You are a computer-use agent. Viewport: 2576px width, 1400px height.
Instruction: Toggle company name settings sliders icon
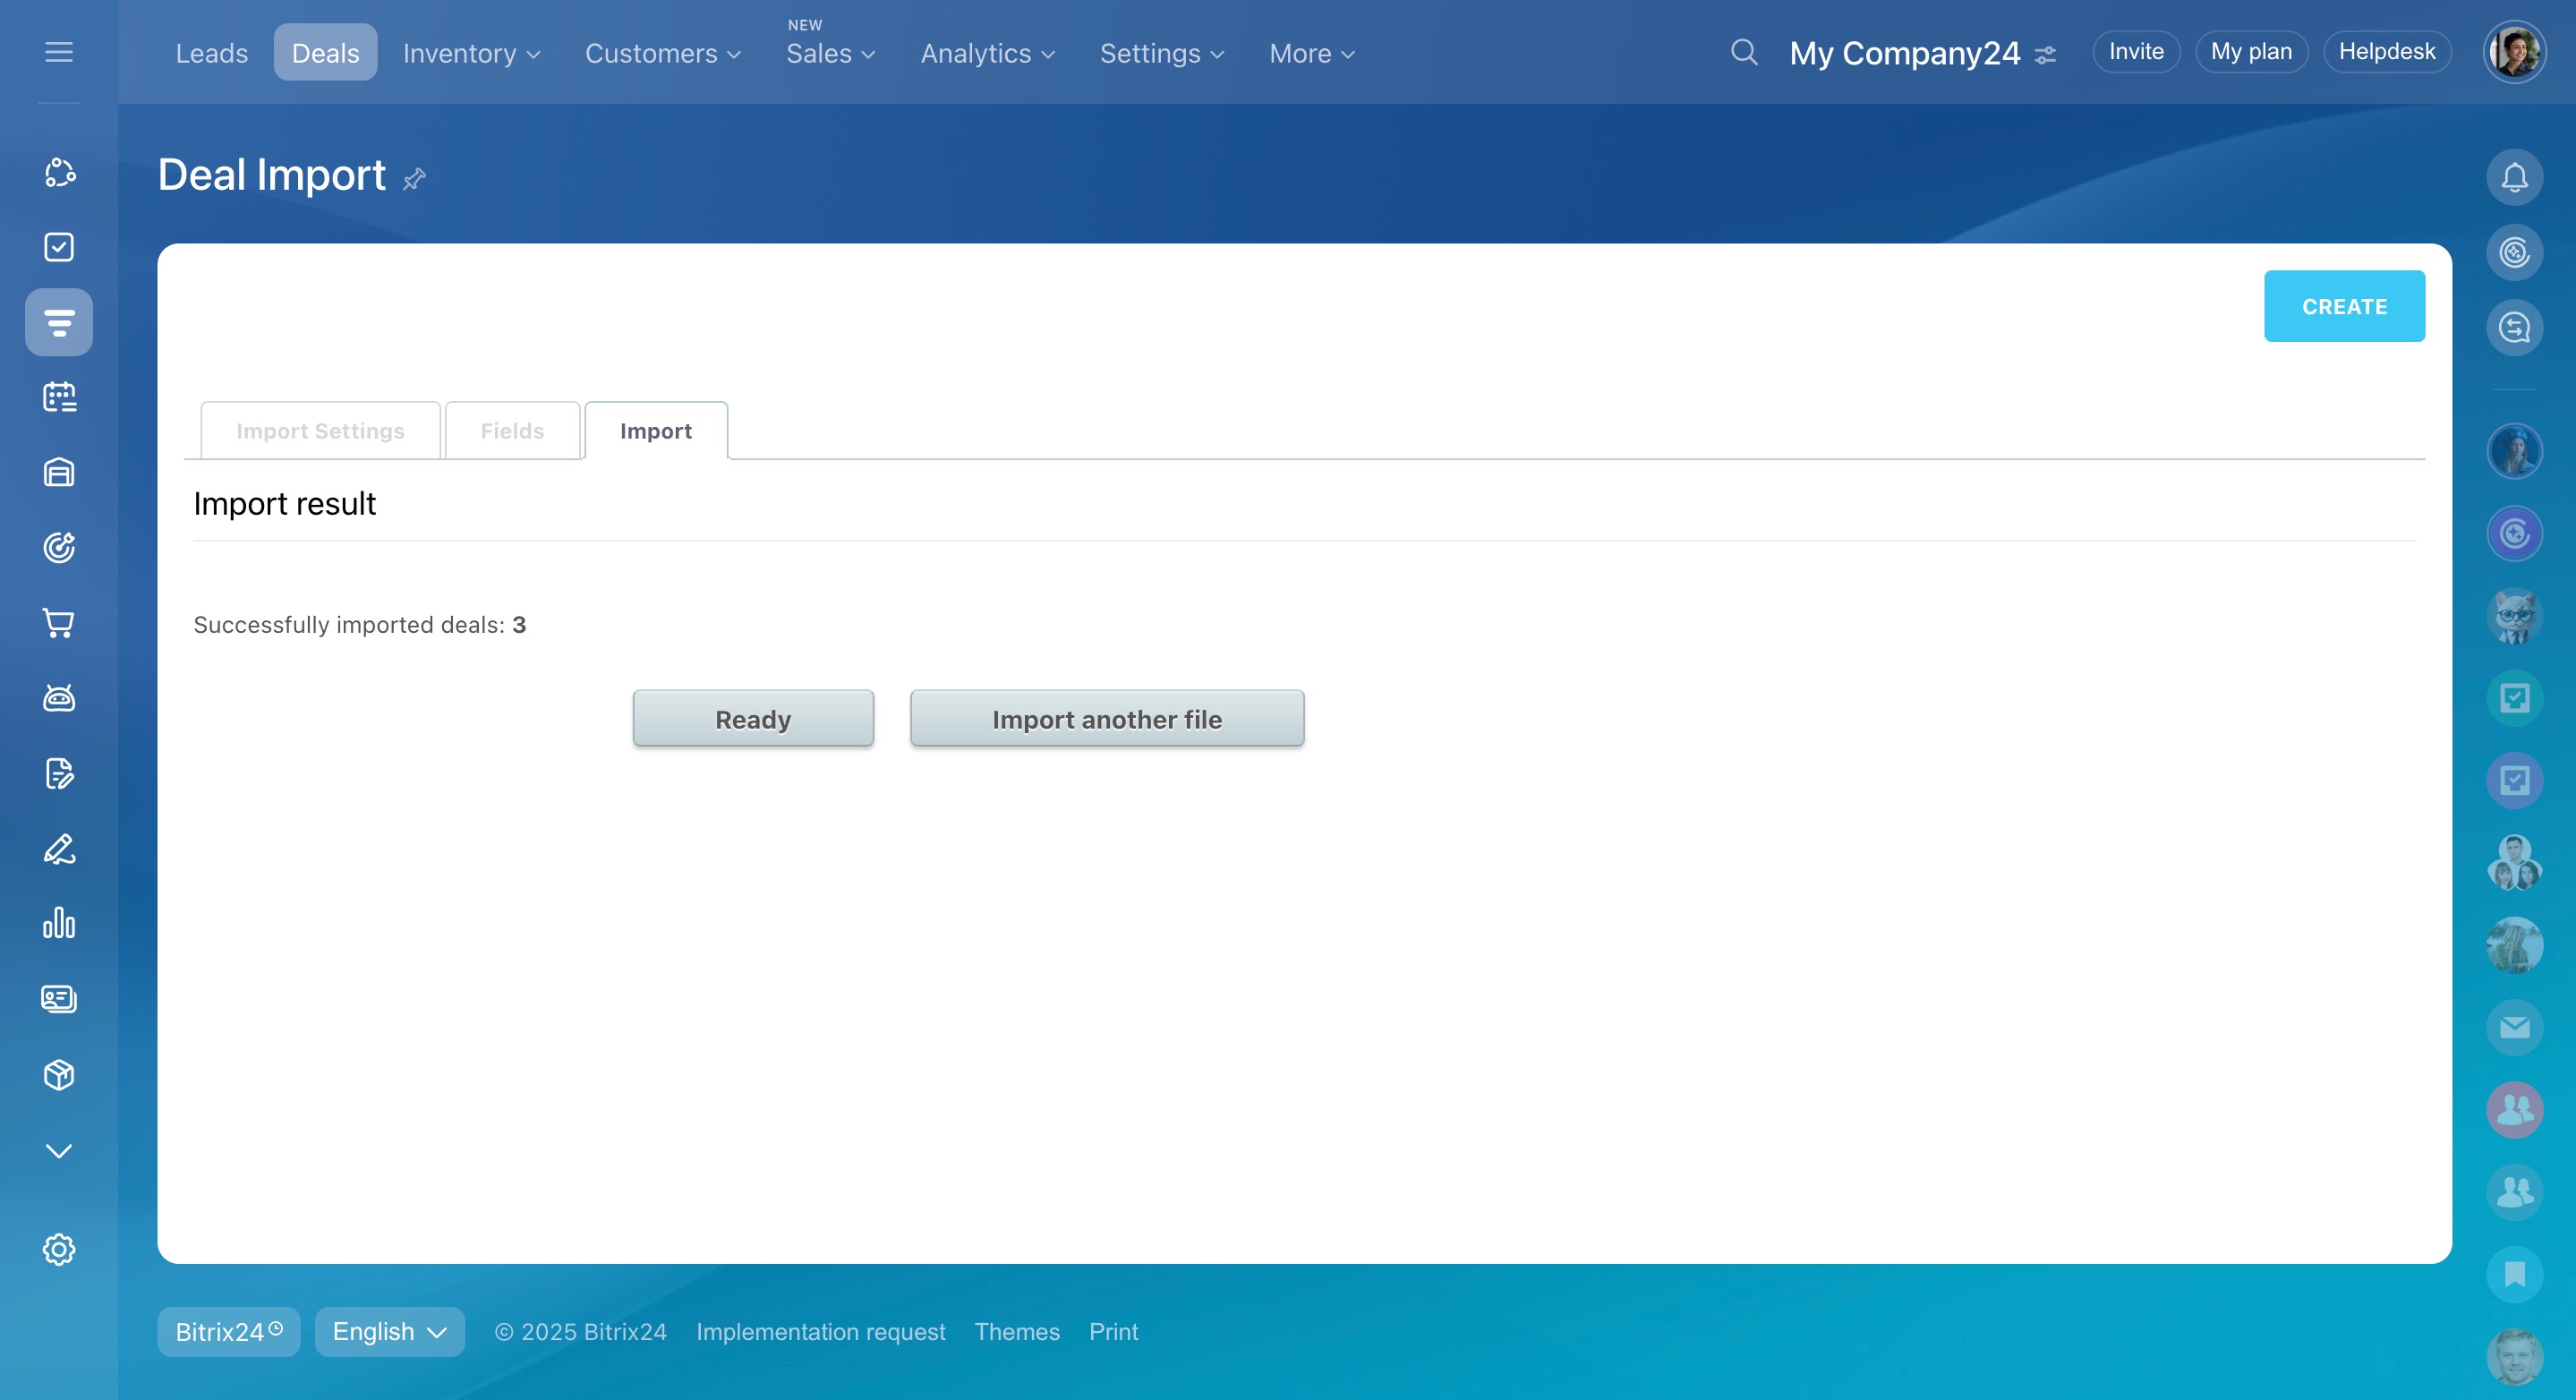tap(2046, 54)
